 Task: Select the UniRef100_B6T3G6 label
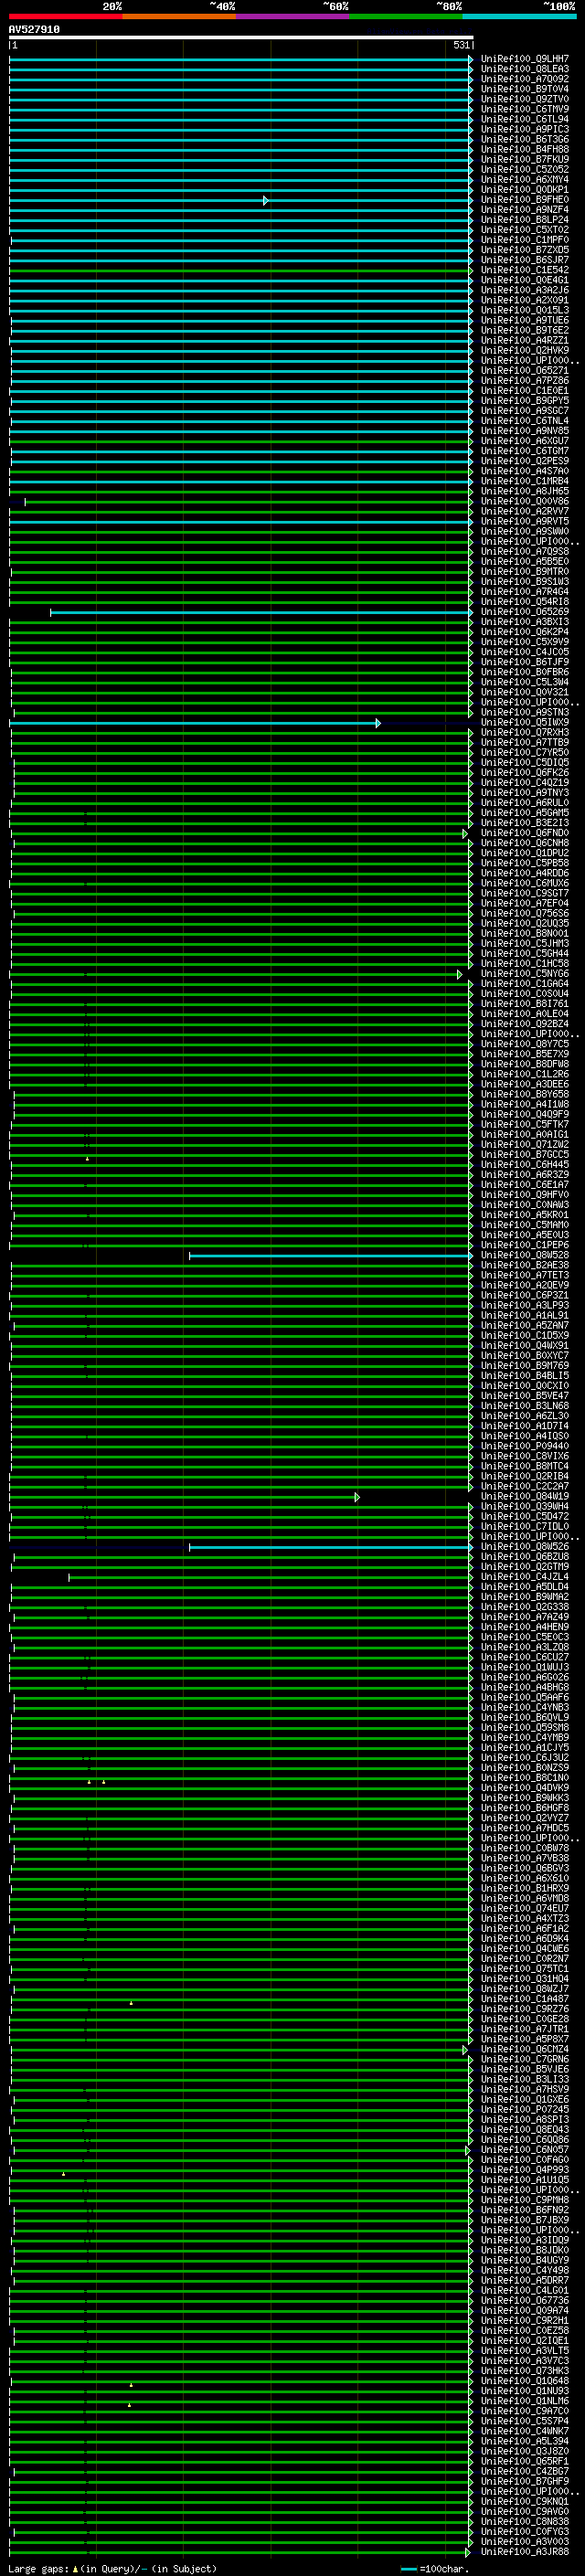(525, 139)
